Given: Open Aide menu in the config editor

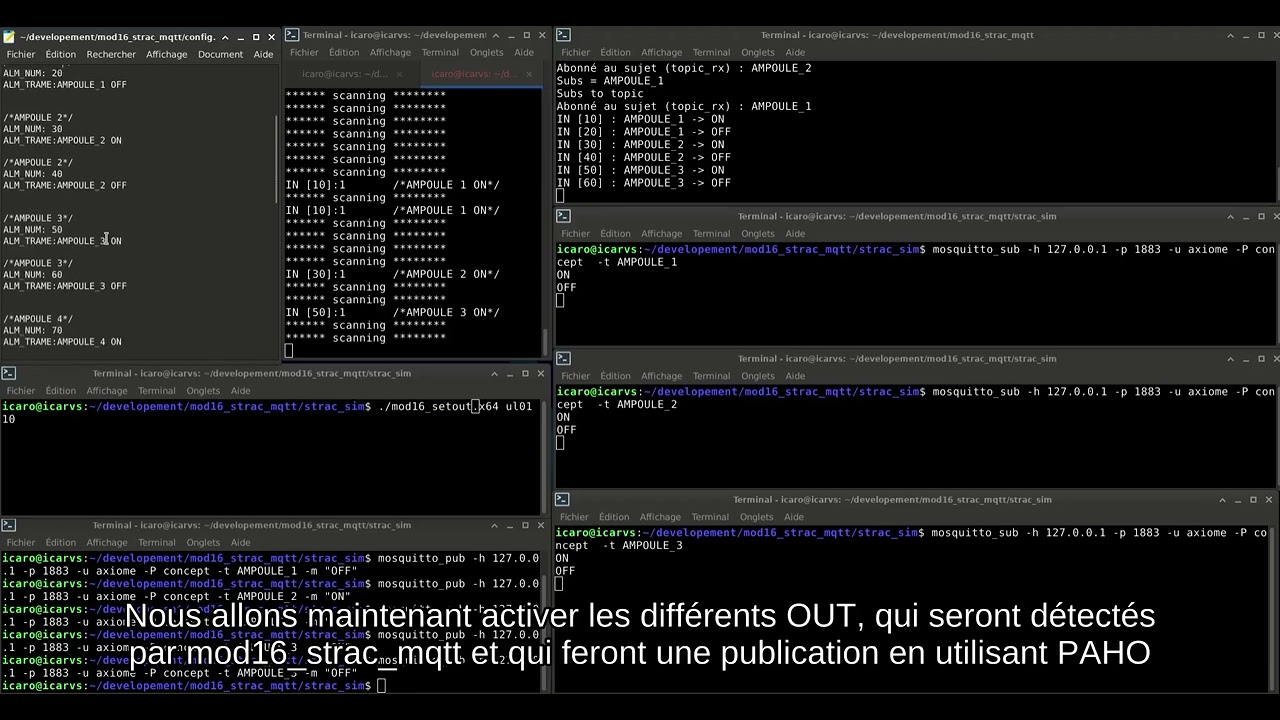Looking at the screenshot, I should coord(263,54).
